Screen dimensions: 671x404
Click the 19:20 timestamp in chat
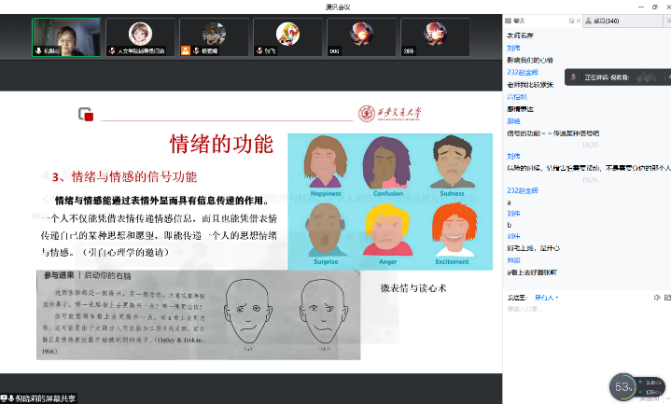590,145
